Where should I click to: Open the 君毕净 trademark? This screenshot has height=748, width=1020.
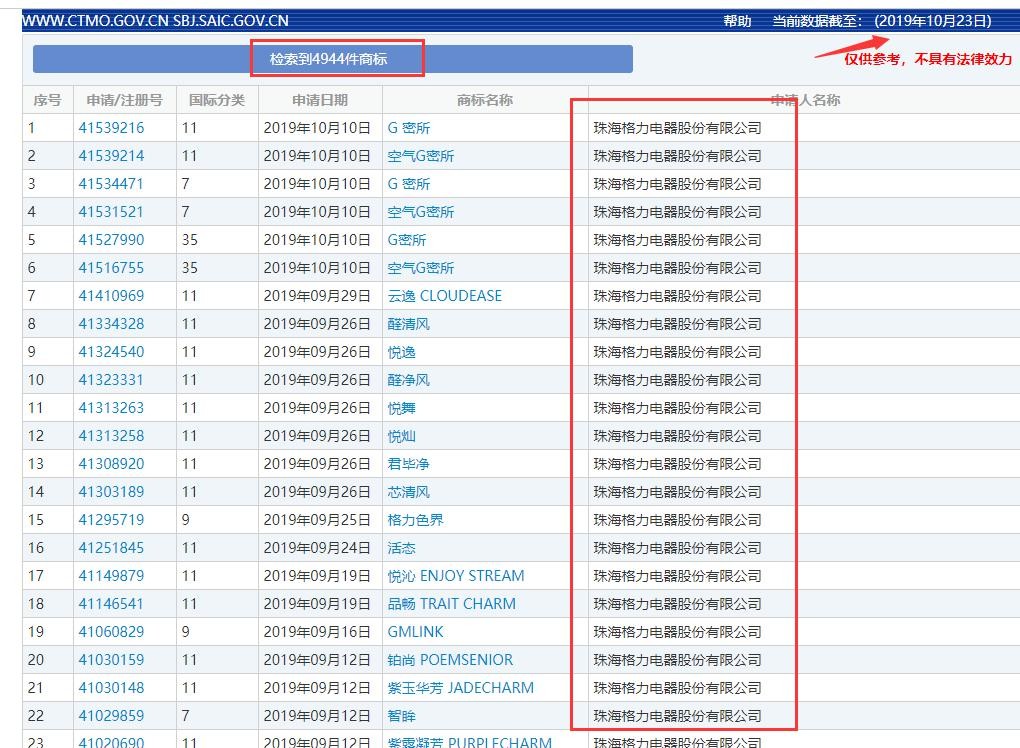[409, 464]
